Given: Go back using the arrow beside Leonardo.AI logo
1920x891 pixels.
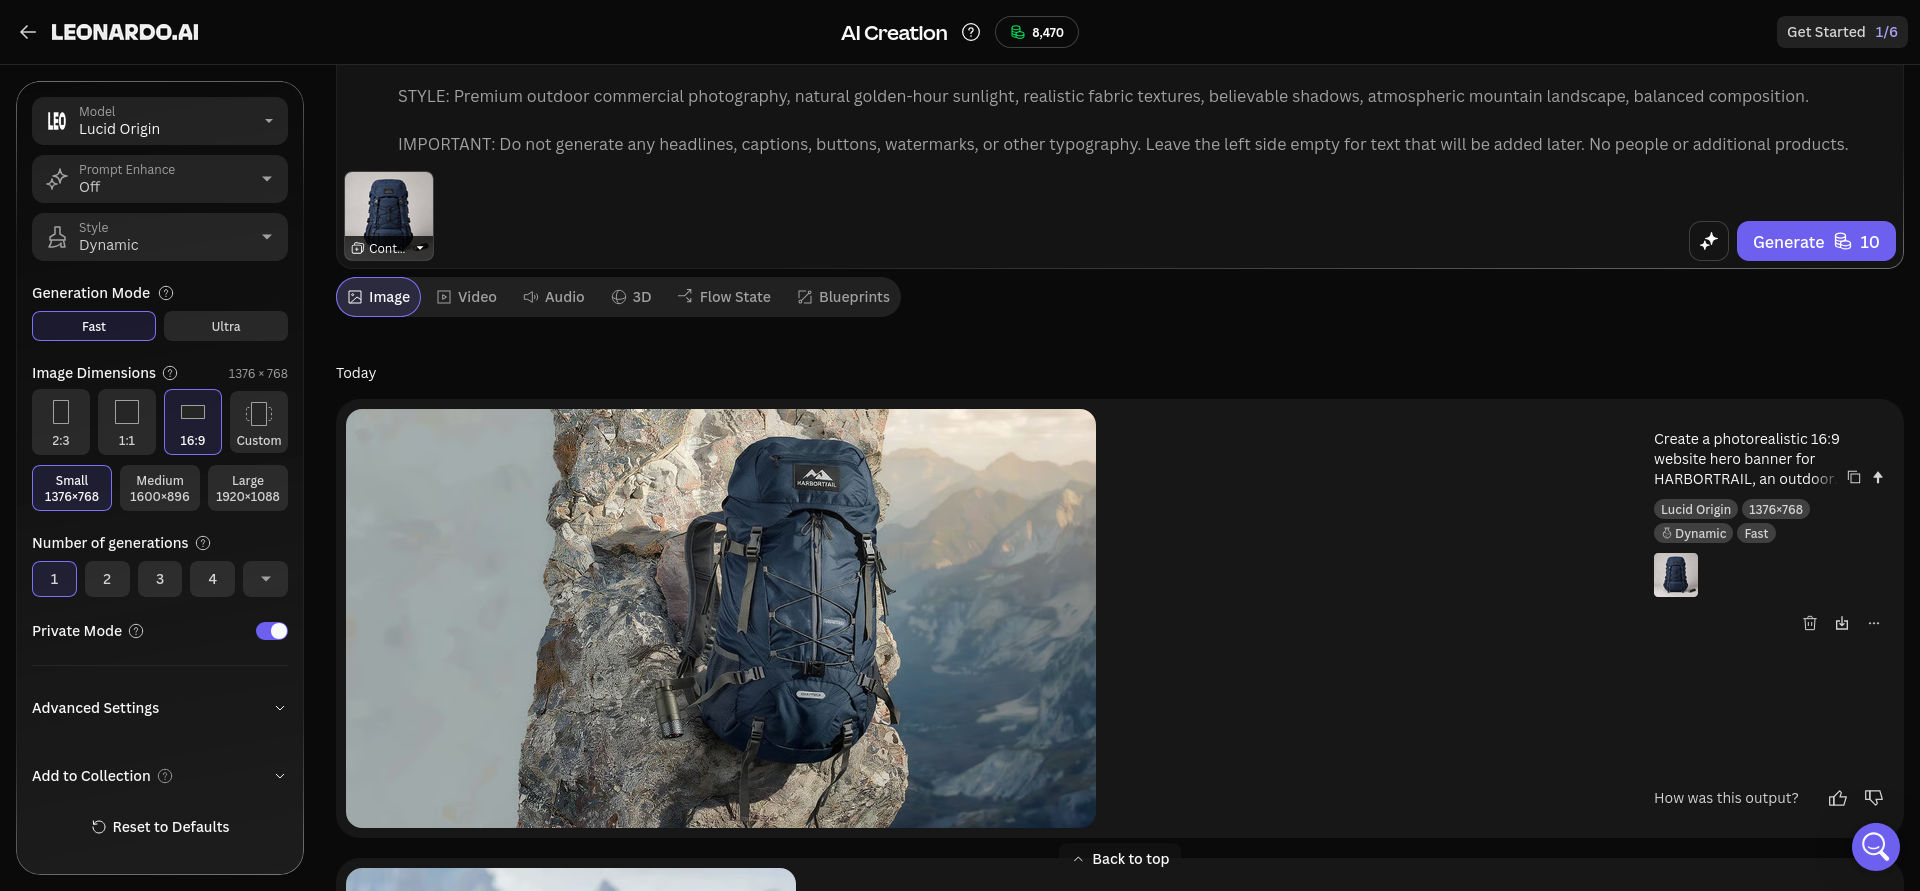Looking at the screenshot, I should [x=28, y=32].
